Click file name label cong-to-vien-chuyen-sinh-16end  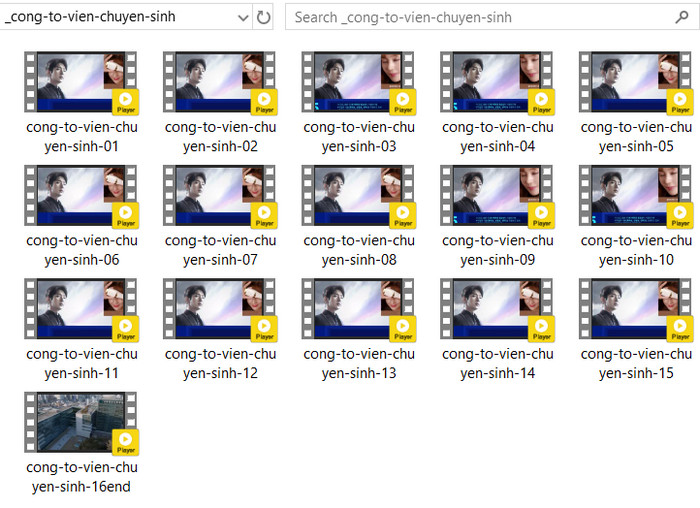coord(82,477)
